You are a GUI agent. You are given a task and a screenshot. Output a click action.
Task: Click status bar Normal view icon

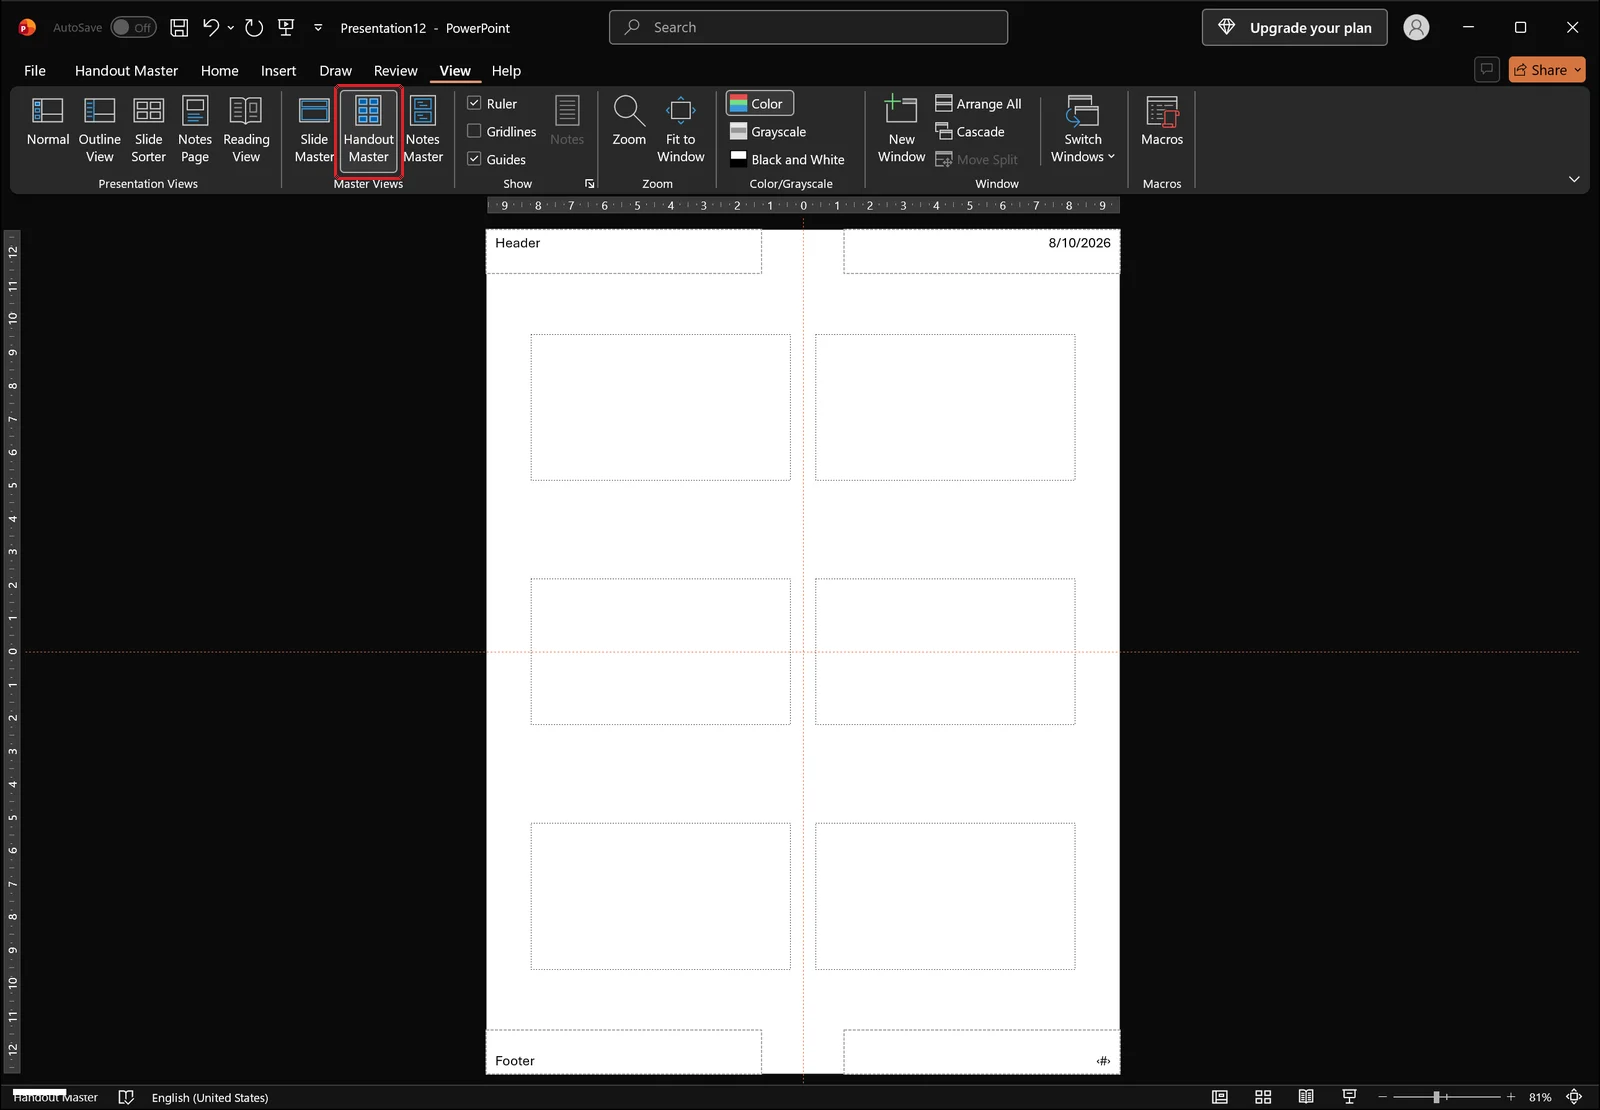(x=1220, y=1097)
